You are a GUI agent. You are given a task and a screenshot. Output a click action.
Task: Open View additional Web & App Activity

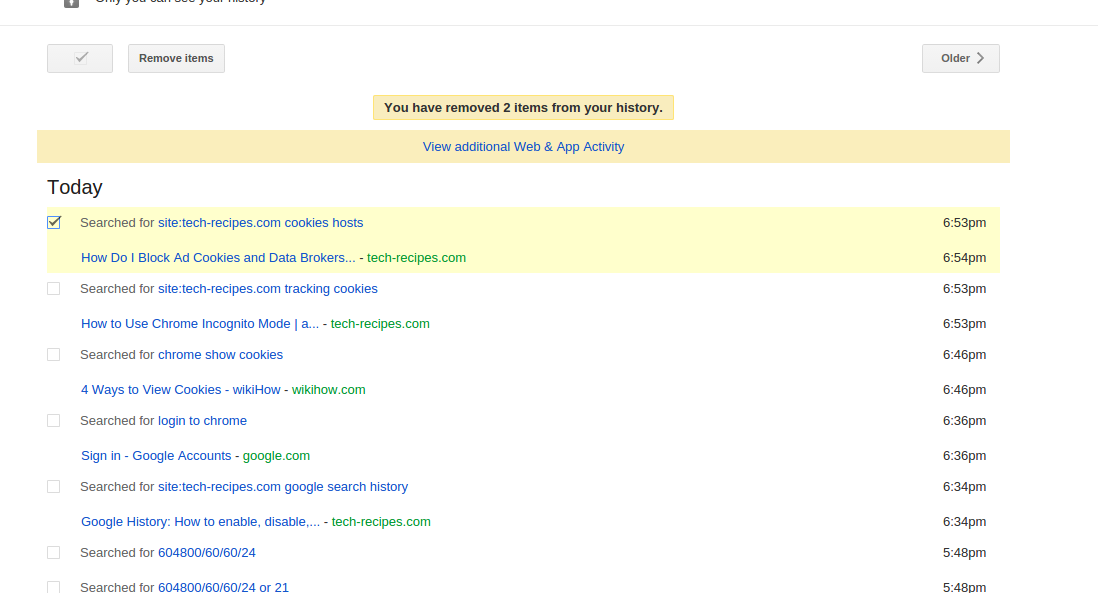pyautogui.click(x=523, y=146)
